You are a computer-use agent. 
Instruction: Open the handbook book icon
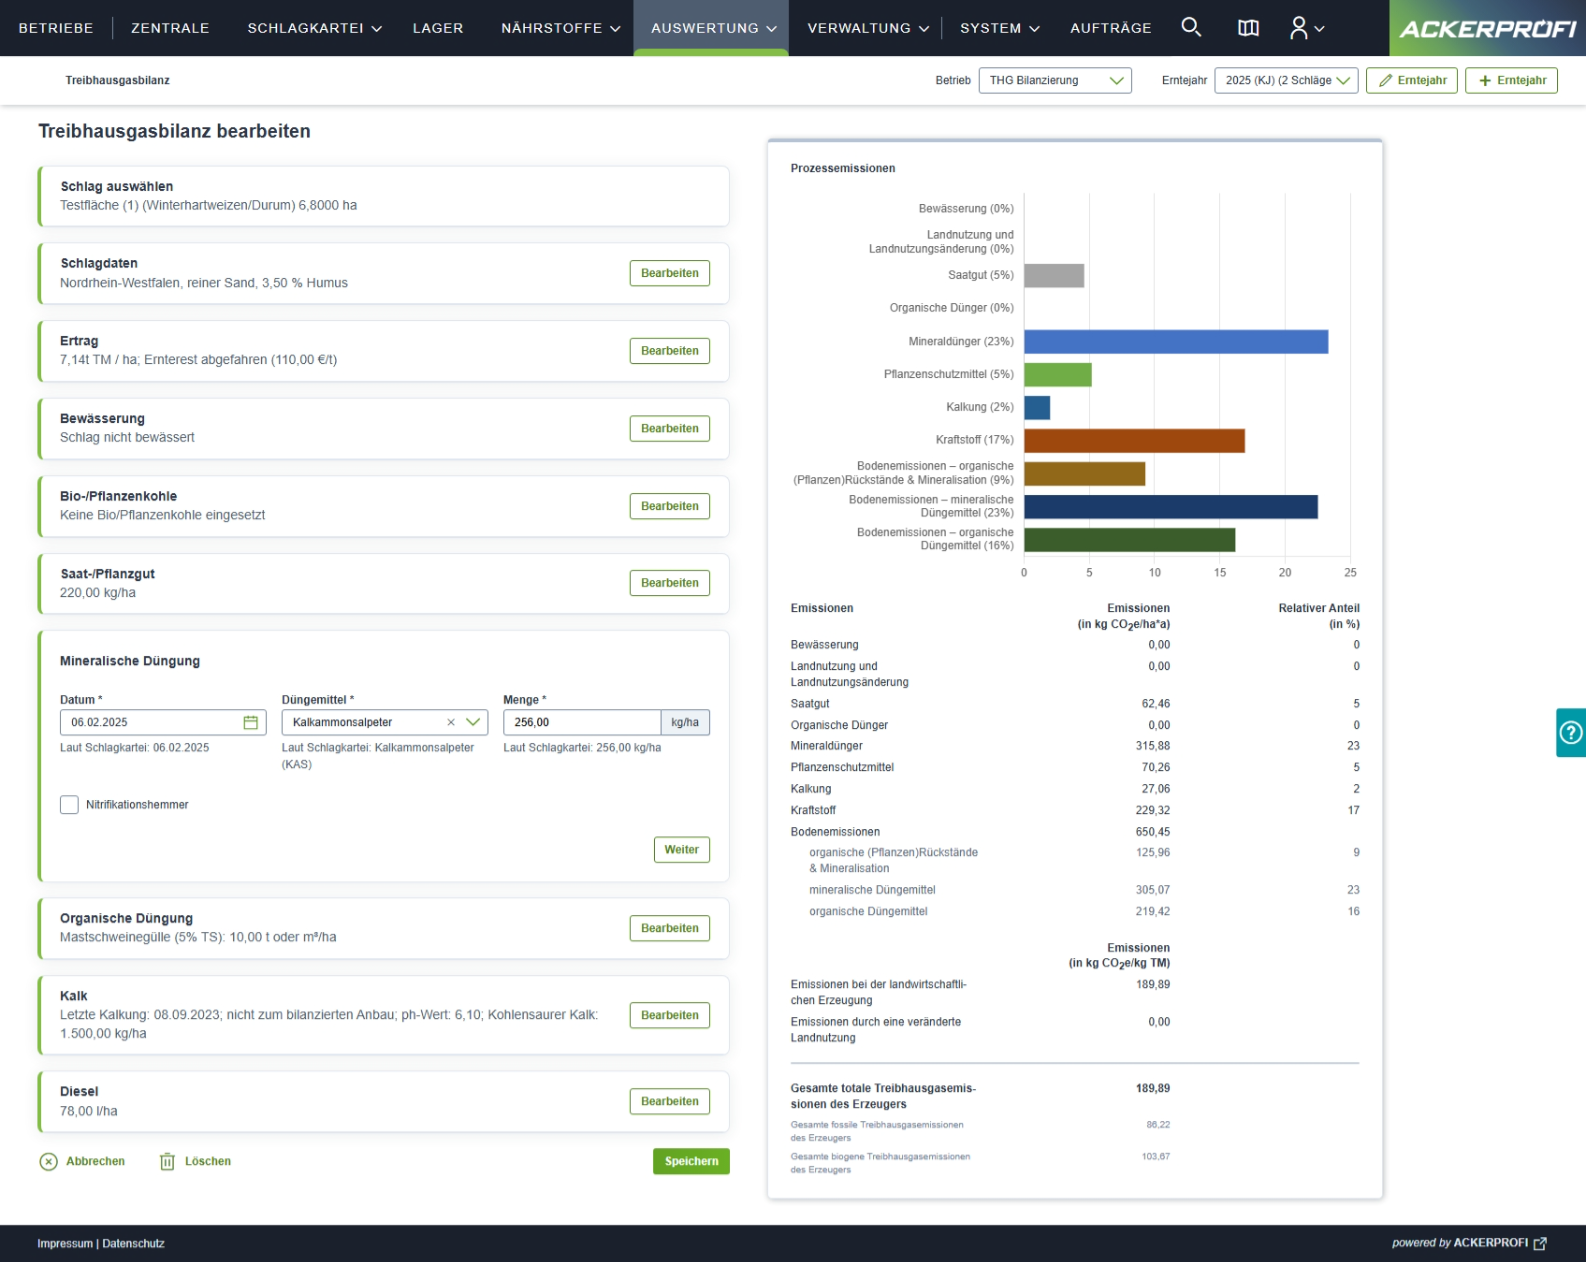1248,28
